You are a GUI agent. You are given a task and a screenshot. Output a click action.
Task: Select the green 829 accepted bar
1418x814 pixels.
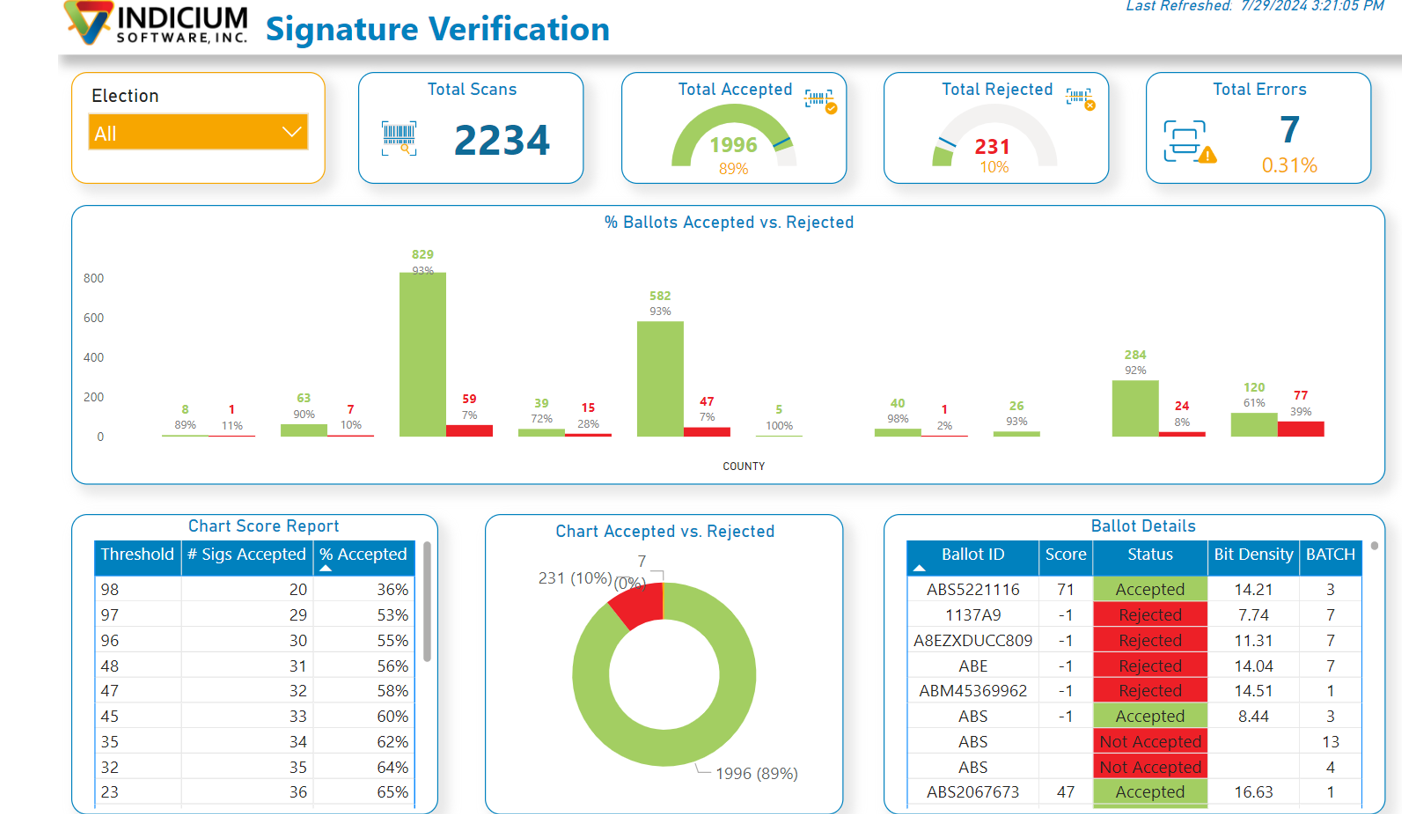point(422,354)
